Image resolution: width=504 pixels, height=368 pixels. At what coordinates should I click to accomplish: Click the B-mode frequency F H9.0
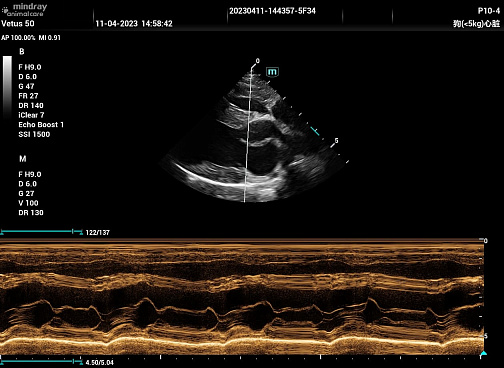point(30,67)
